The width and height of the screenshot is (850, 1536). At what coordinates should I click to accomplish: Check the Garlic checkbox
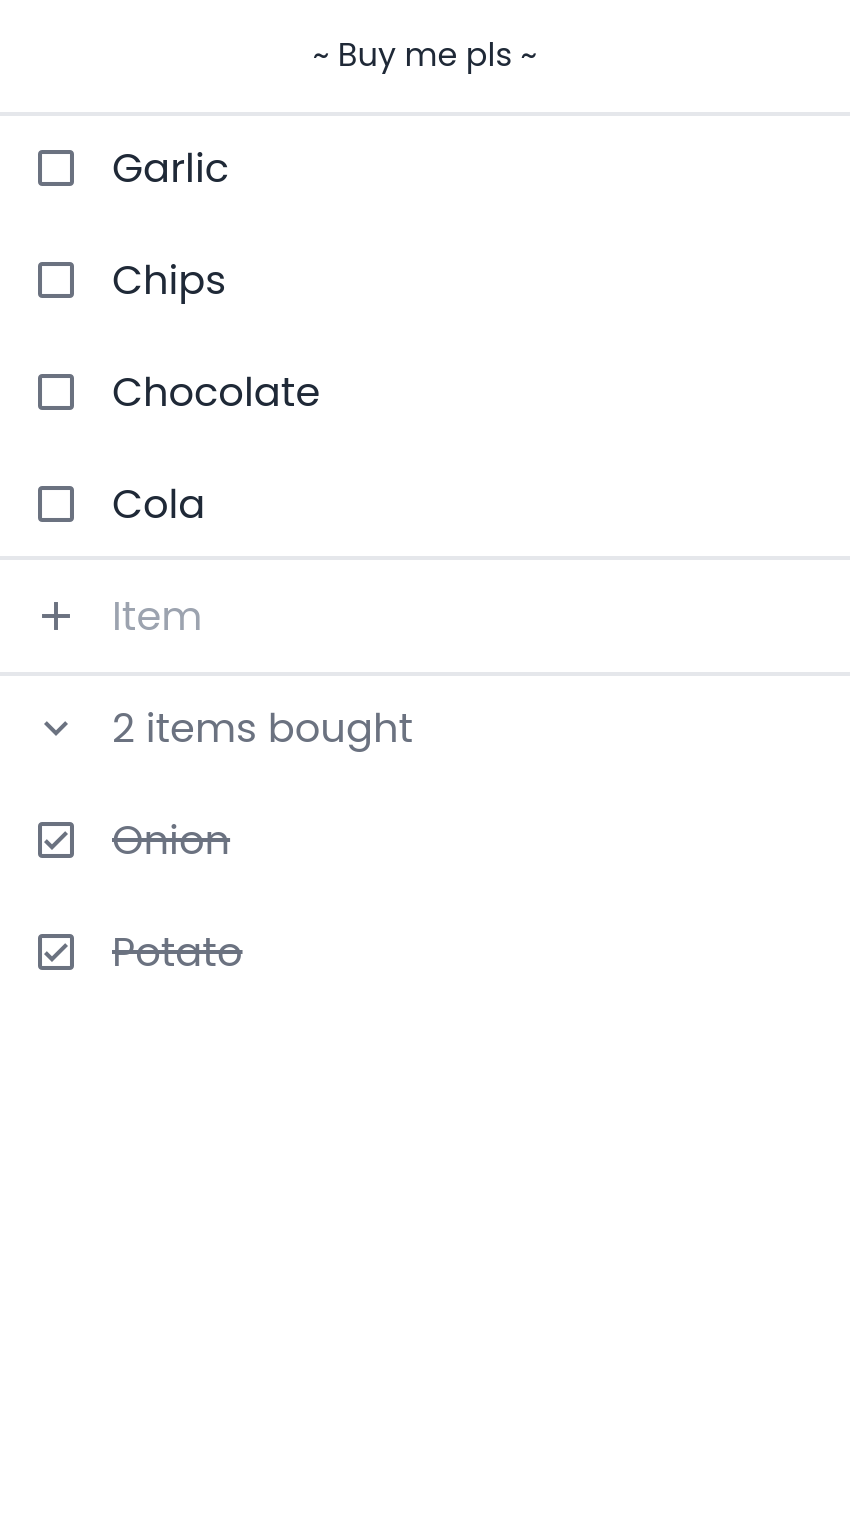coord(56,168)
